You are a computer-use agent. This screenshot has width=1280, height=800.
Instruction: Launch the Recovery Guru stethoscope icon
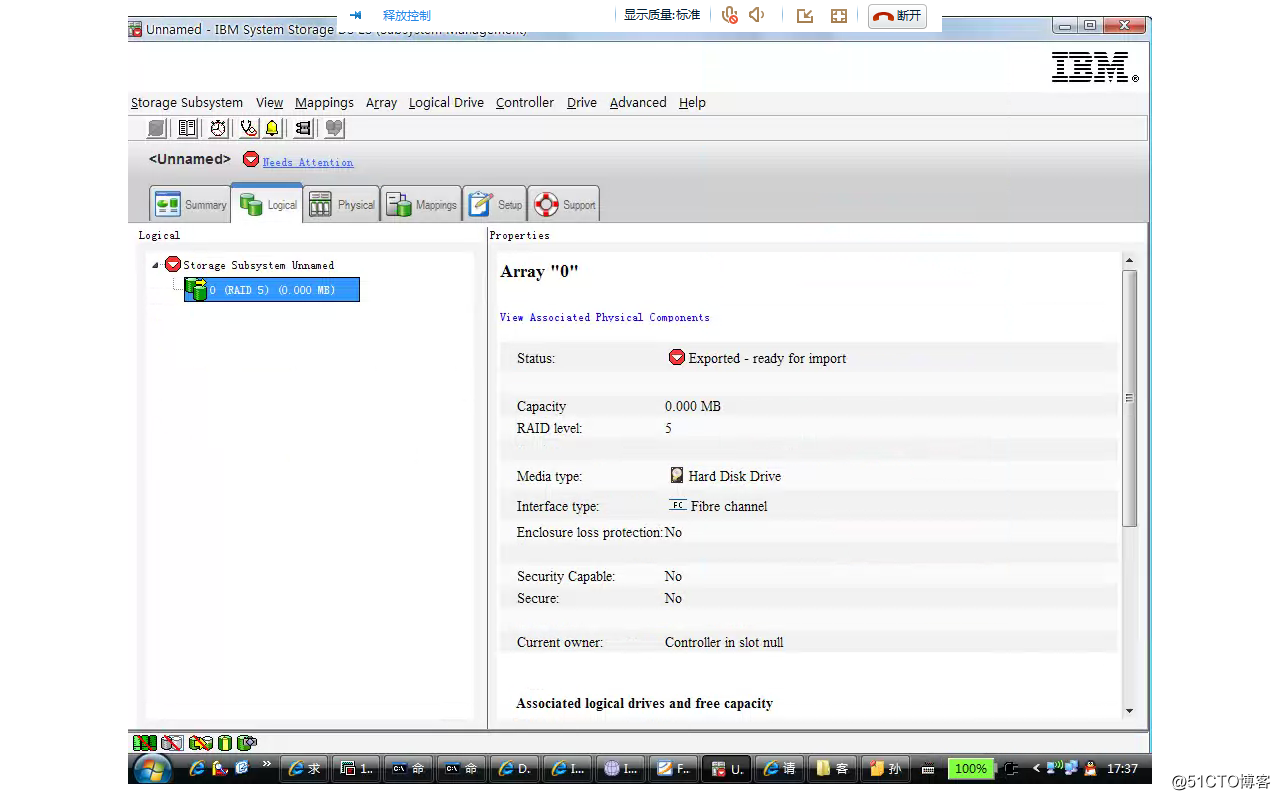pyautogui.click(x=247, y=128)
